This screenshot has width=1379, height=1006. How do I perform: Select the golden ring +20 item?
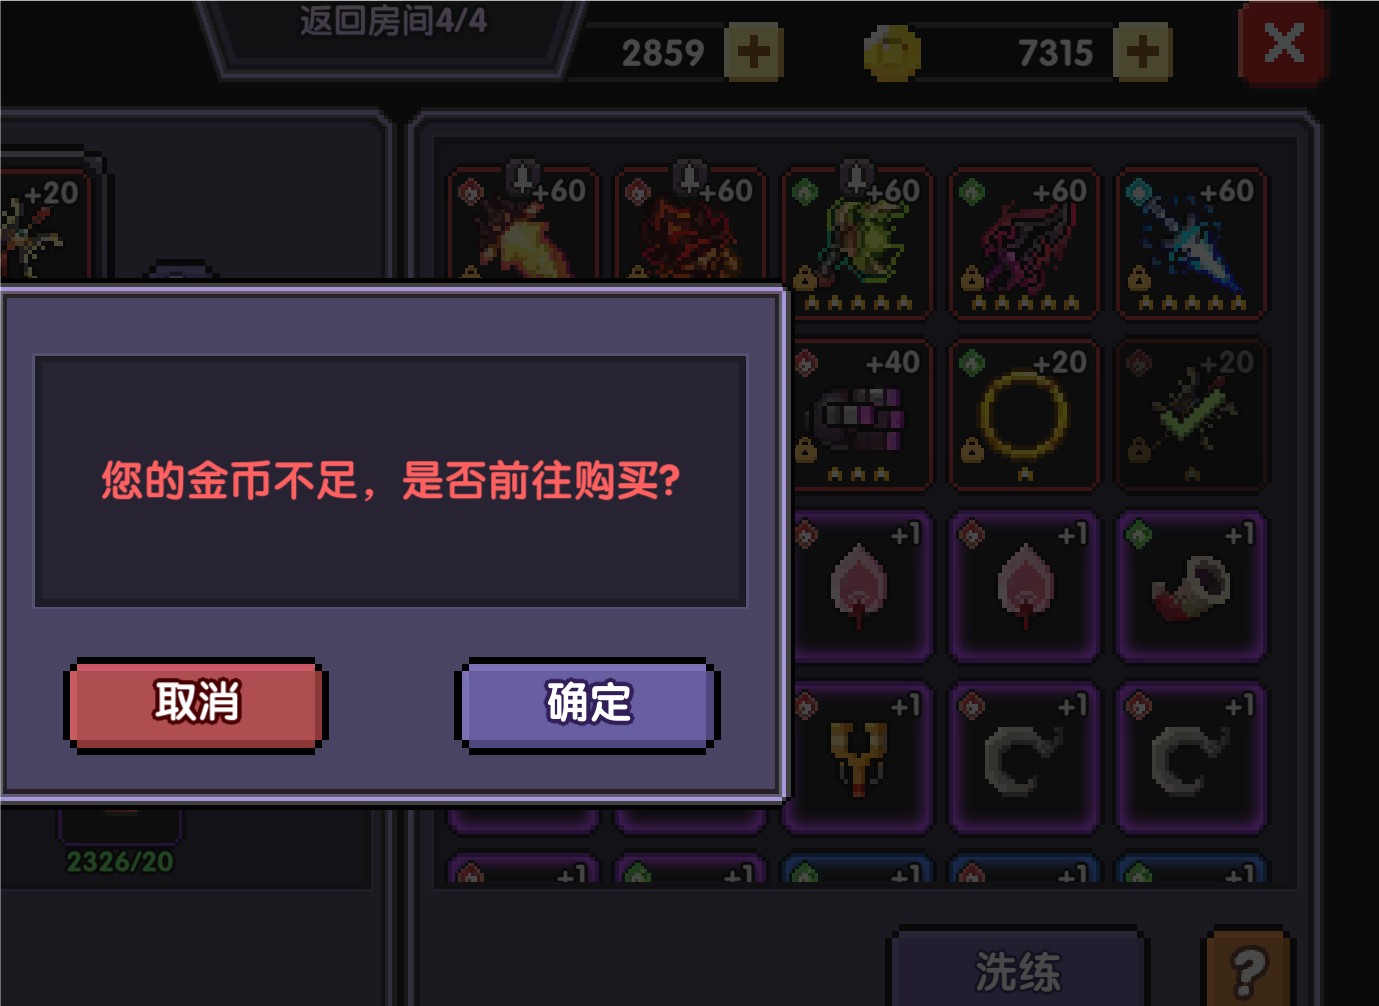coord(1024,415)
